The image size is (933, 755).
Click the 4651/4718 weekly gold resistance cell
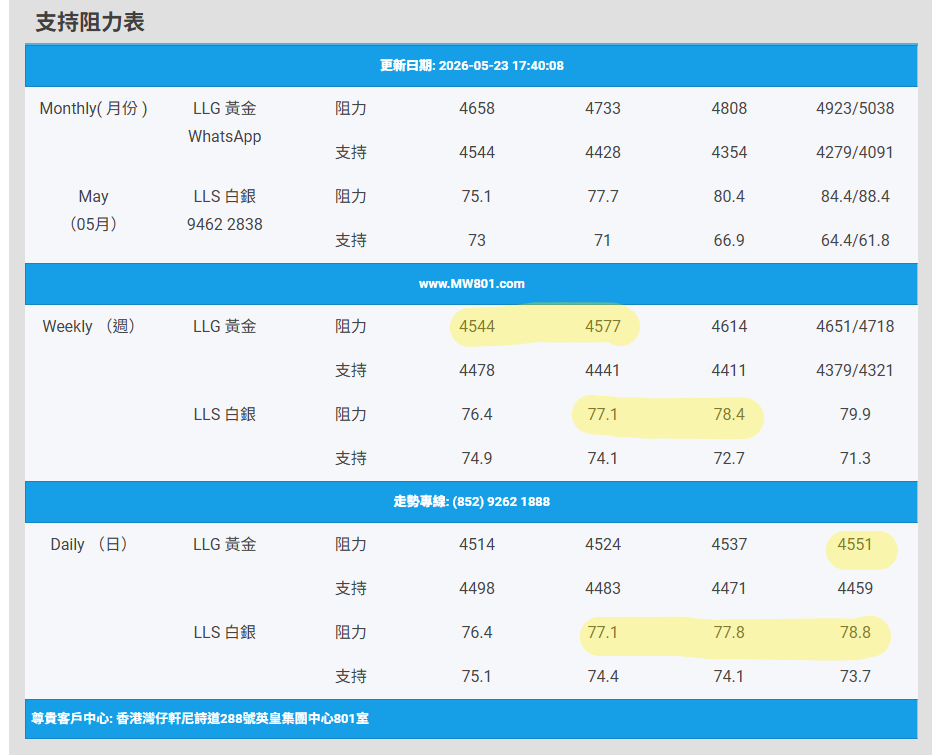click(x=855, y=326)
